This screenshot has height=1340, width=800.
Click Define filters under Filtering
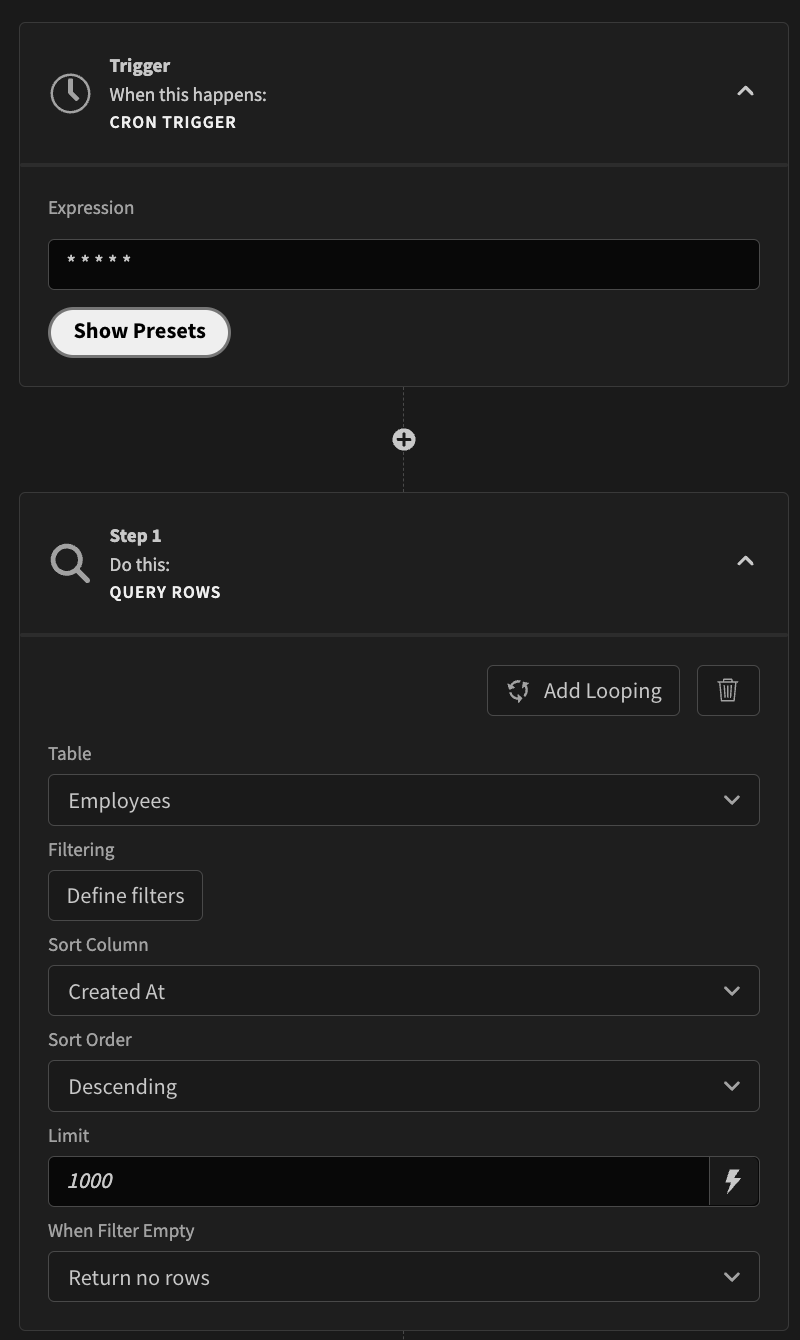click(125, 895)
